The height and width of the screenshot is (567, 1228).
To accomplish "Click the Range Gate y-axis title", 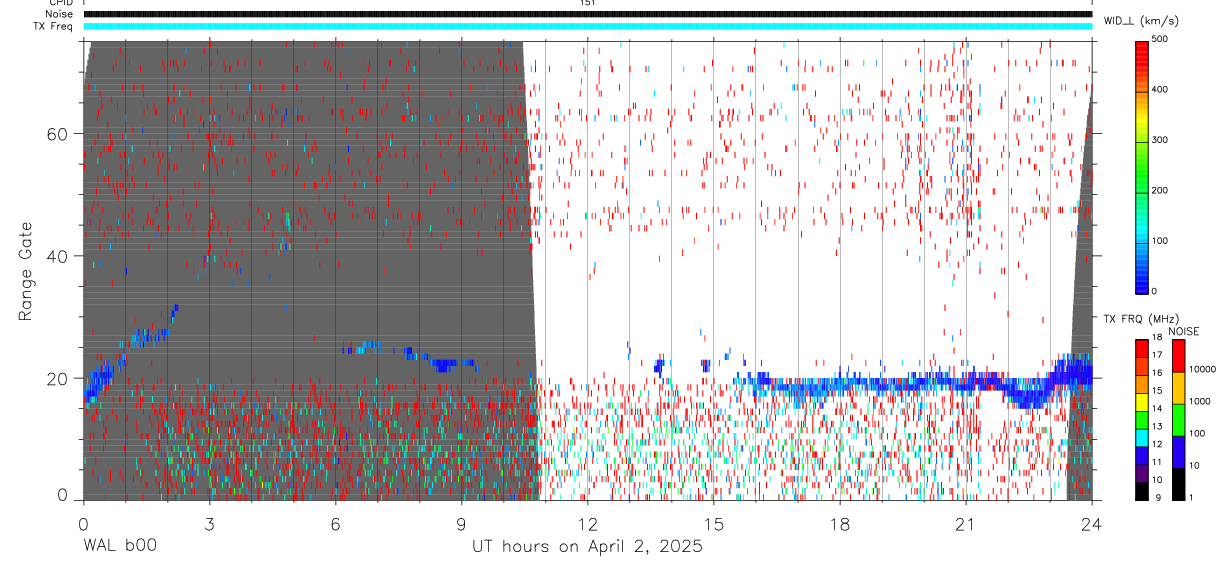I will 27,270.
